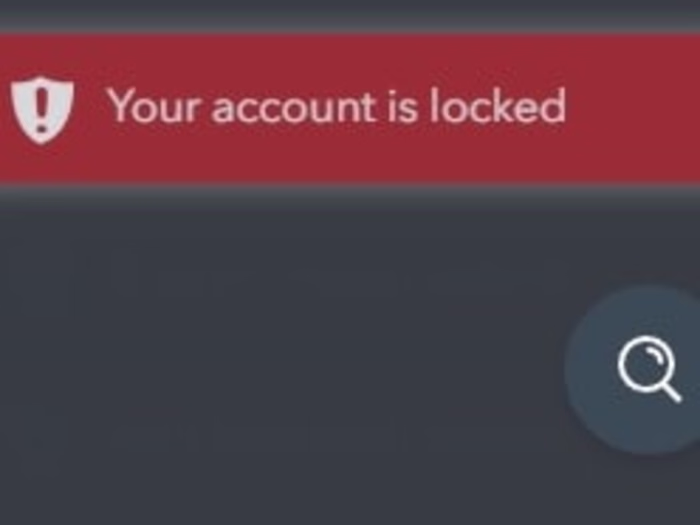Click the exclamation mark inside the shield
700x525 pixels.
click(x=42, y=108)
